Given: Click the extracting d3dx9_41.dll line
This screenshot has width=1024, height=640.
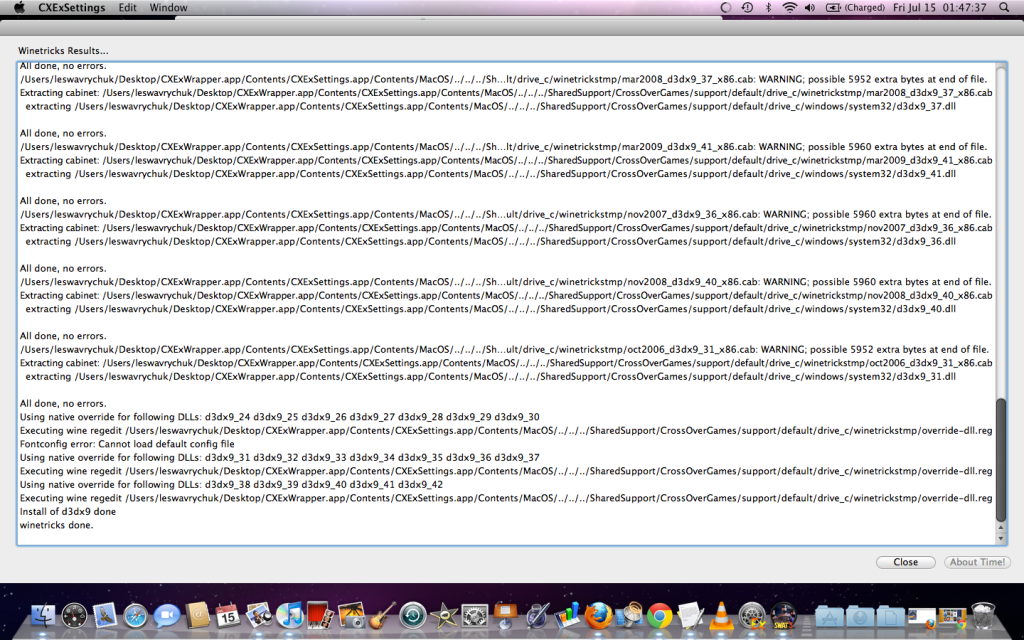Looking at the screenshot, I should (490, 174).
